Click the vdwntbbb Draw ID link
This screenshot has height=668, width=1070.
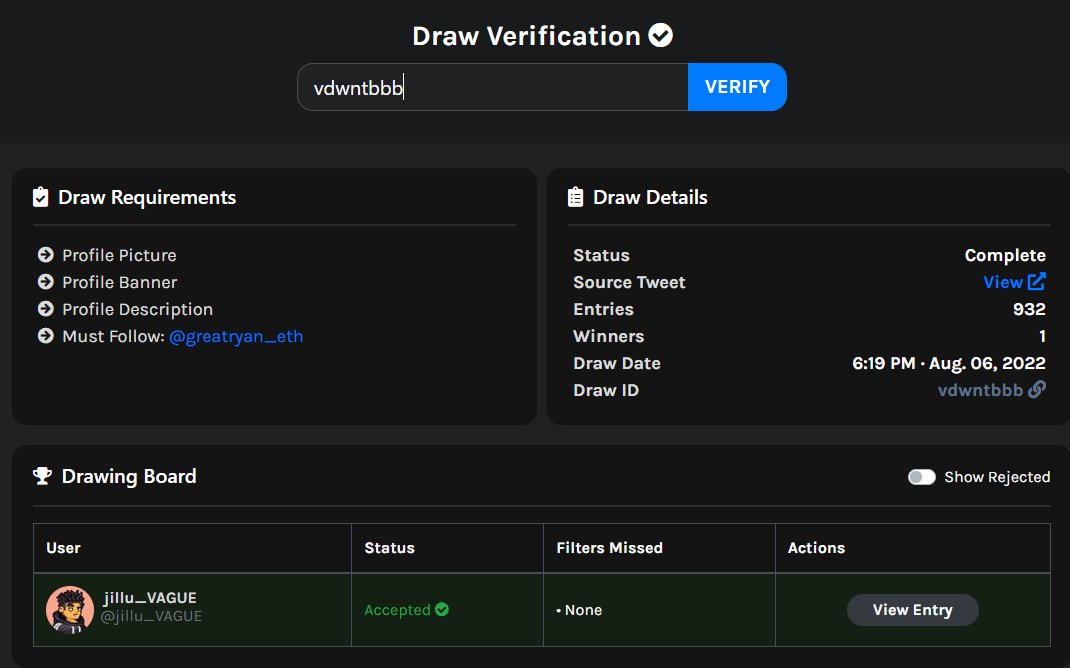click(982, 389)
